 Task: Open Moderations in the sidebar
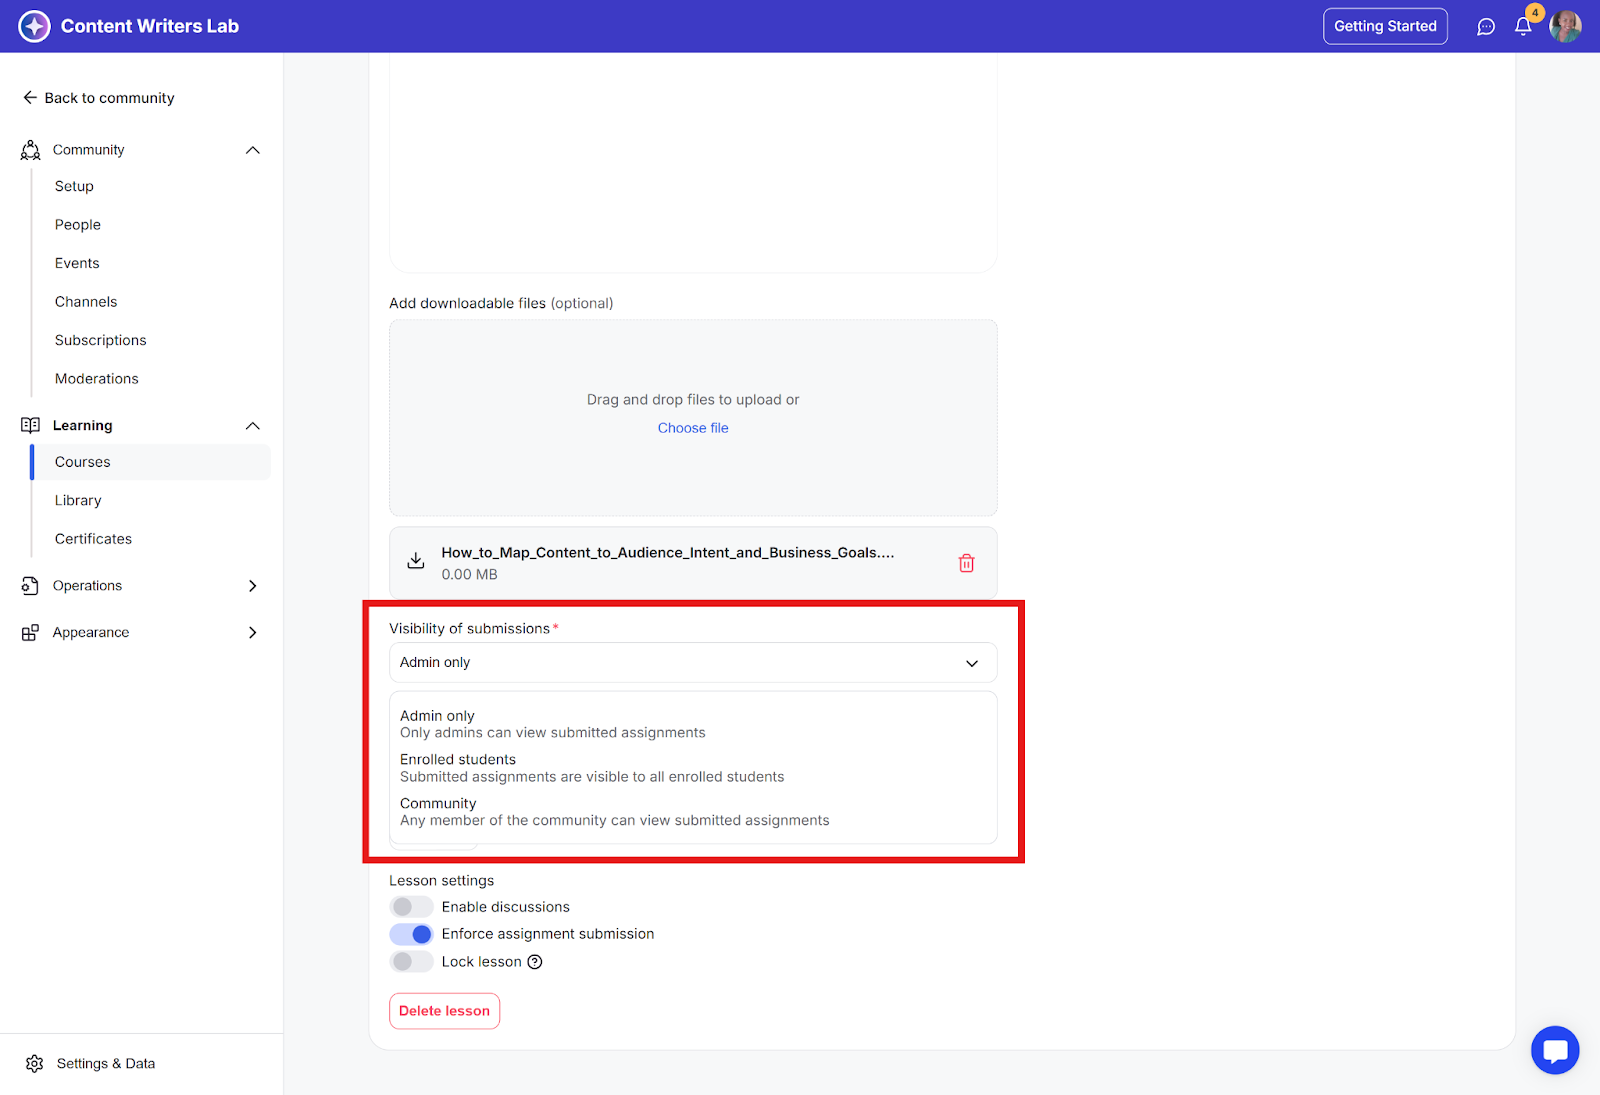point(97,379)
